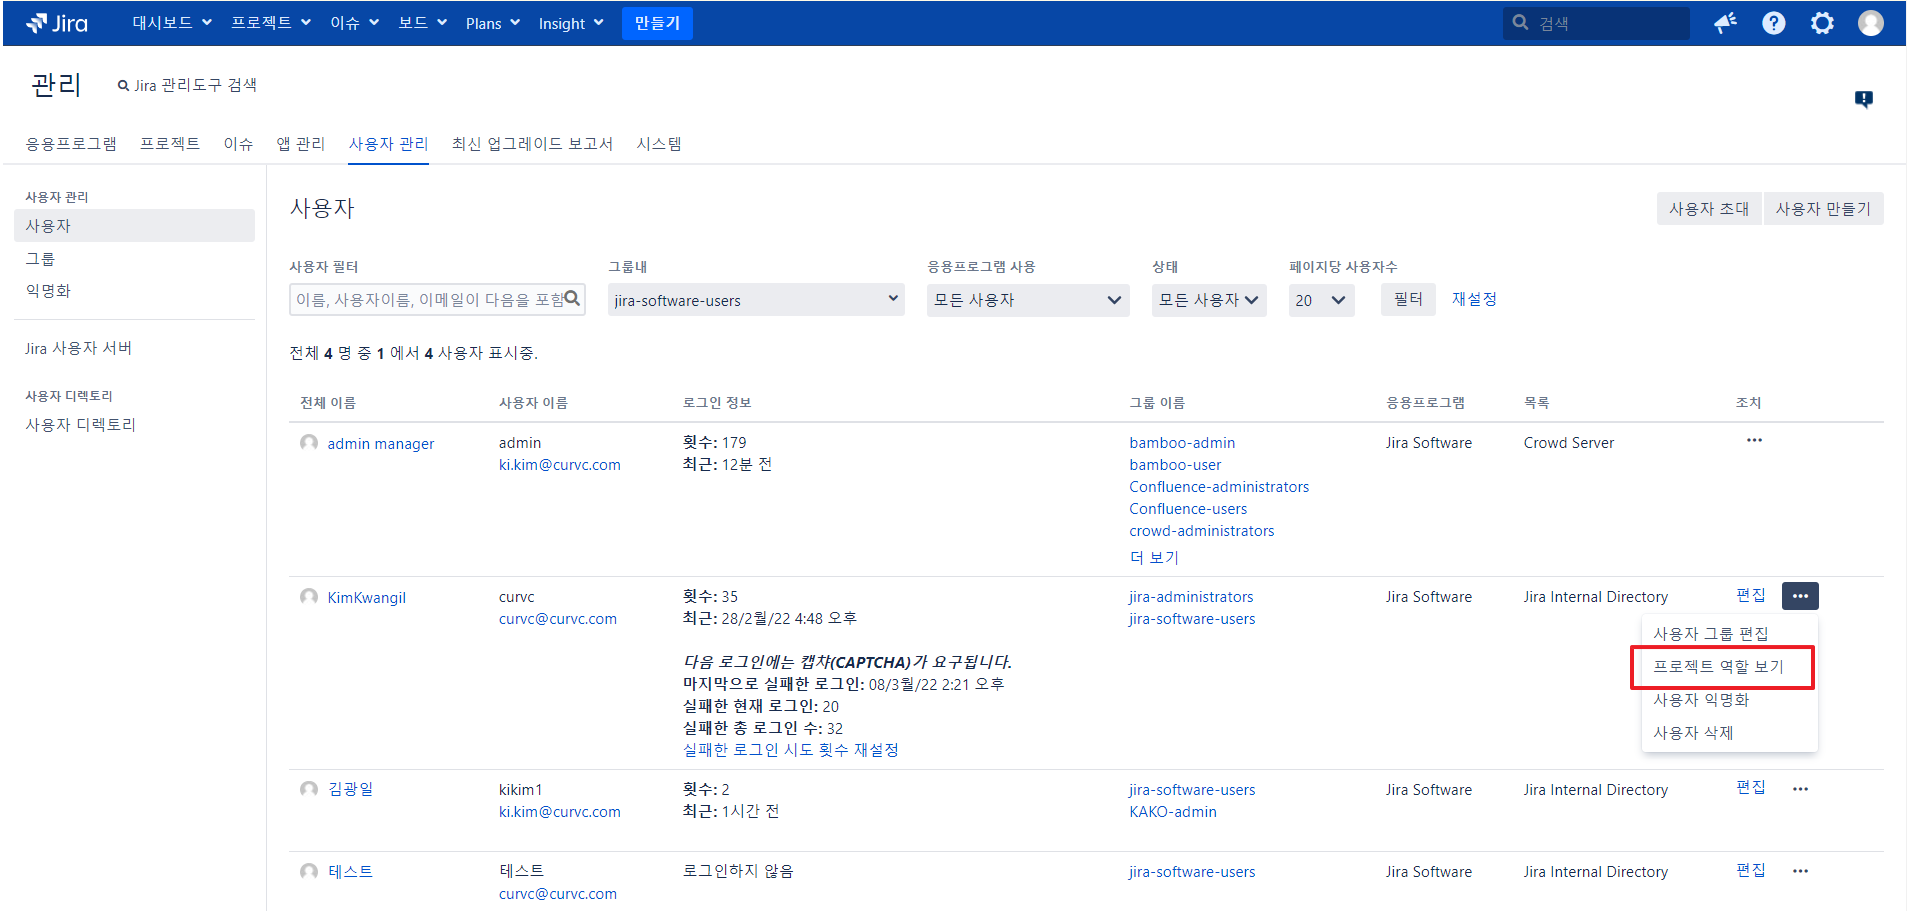Open the bamboo-admin group link

click(1182, 443)
